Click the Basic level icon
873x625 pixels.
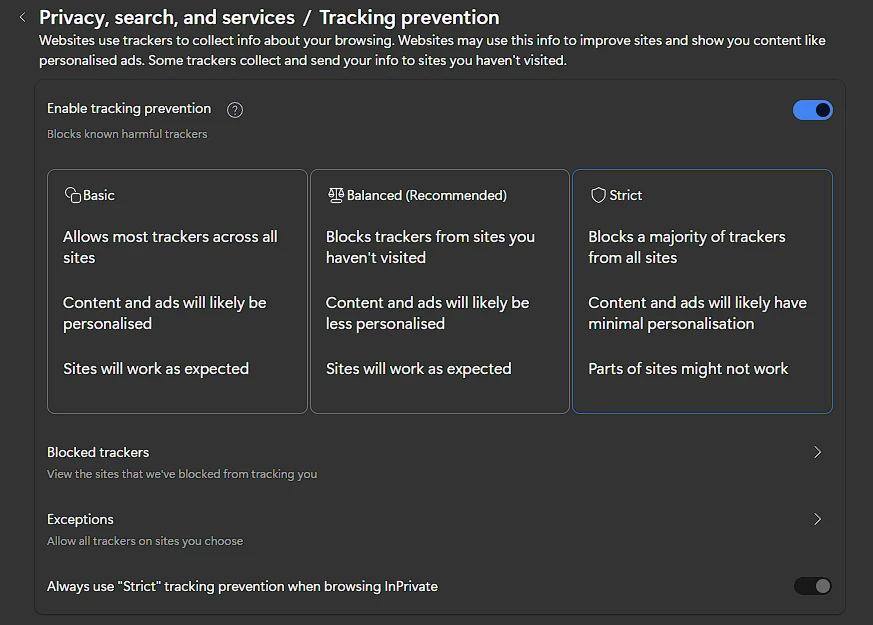coord(72,195)
